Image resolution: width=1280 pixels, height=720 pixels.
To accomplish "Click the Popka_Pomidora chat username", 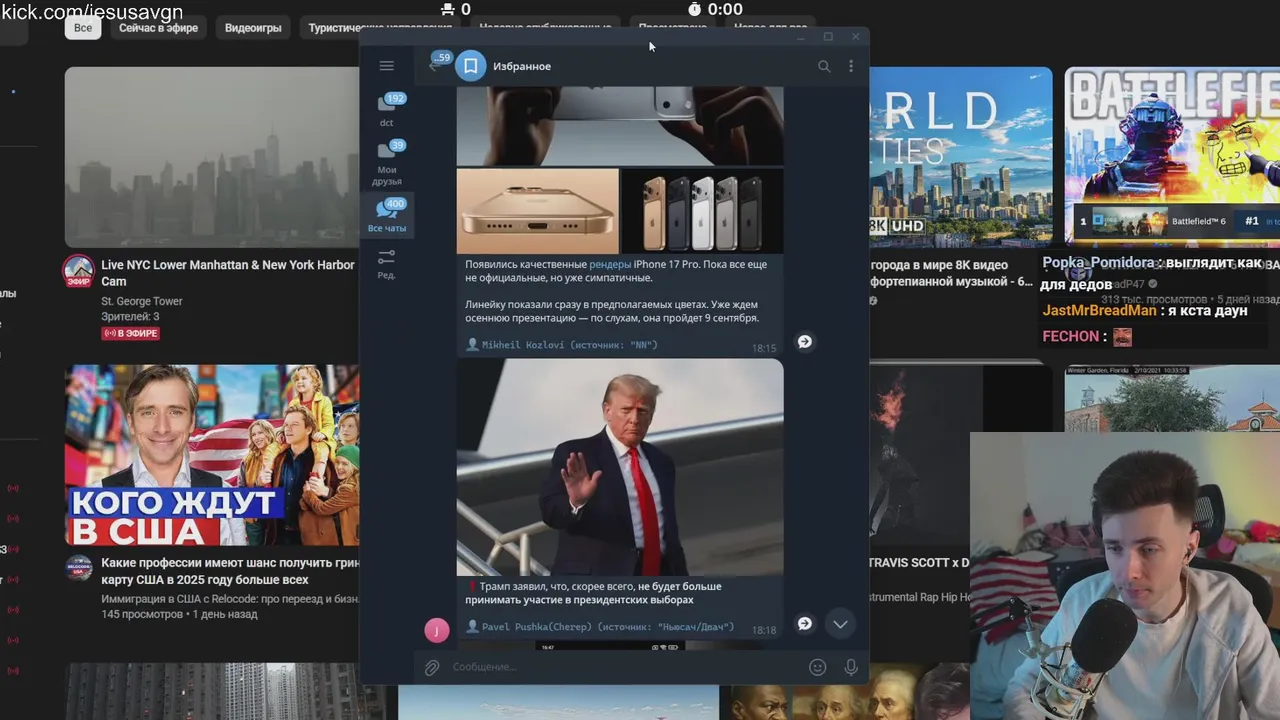I will coord(1099,263).
